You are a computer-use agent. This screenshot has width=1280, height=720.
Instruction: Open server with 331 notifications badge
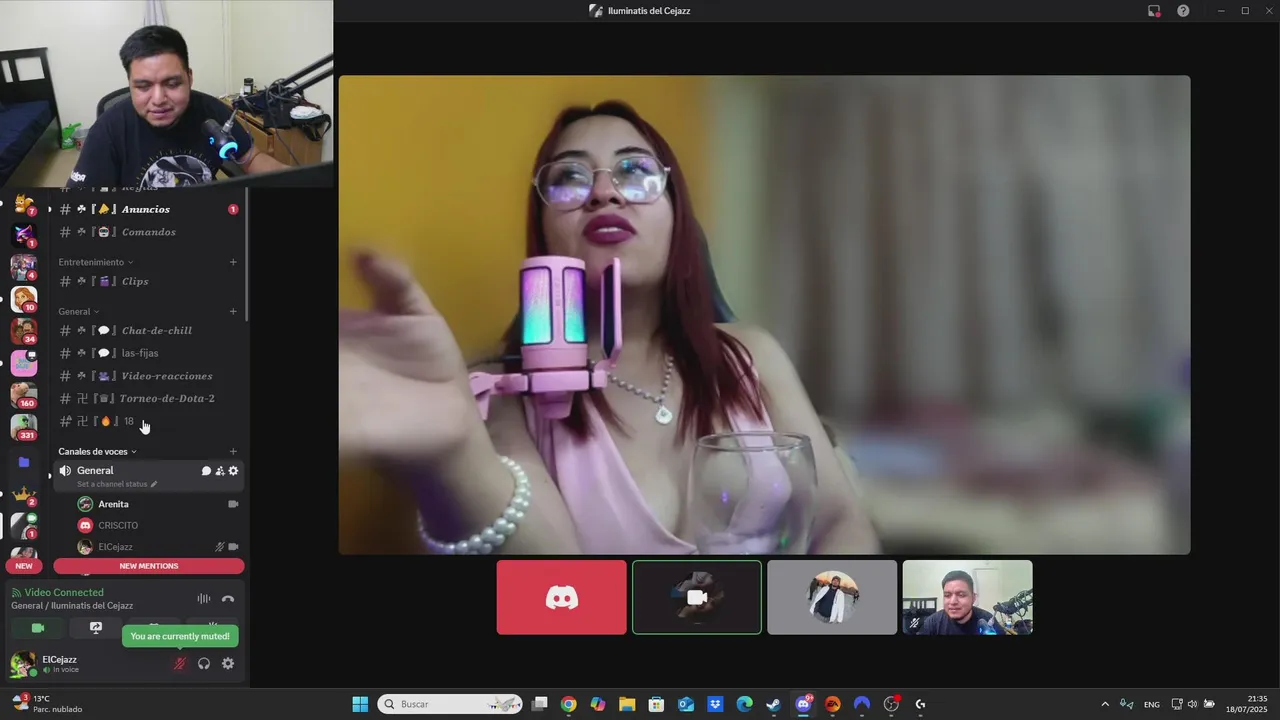[x=23, y=427]
